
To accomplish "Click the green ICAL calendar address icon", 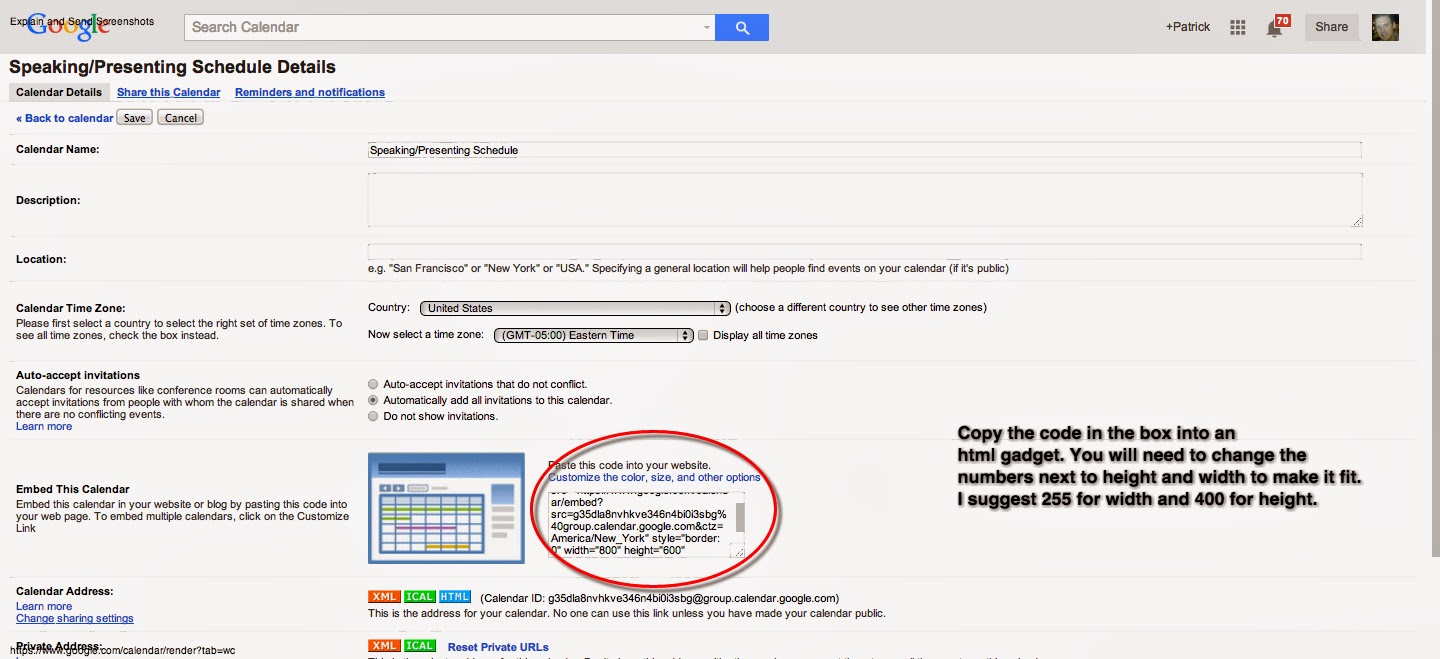I will point(419,598).
